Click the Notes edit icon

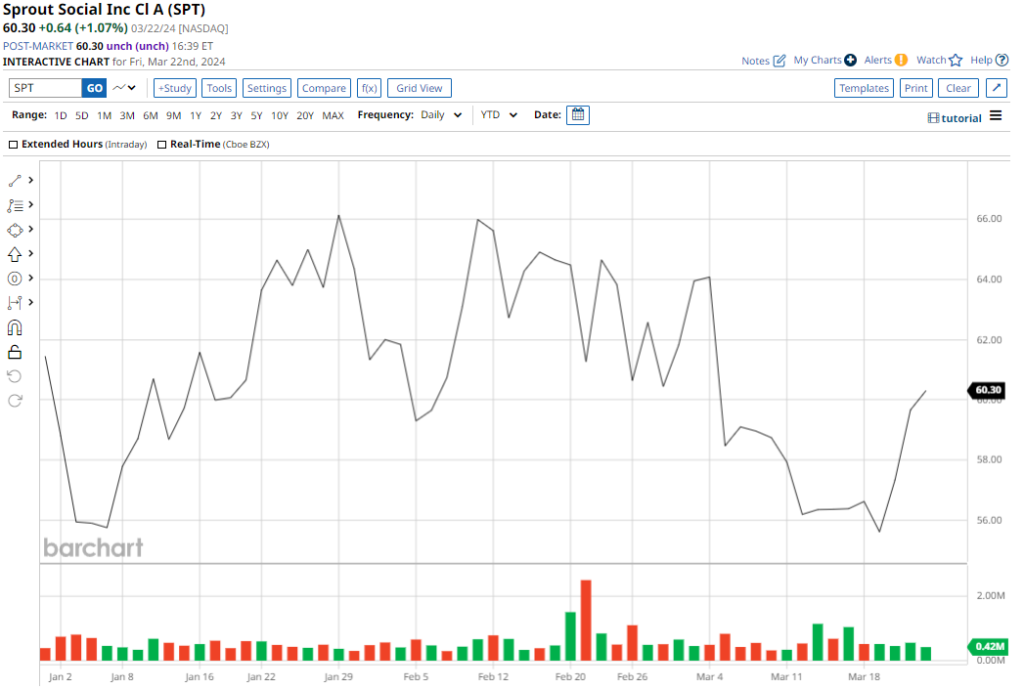[x=779, y=61]
